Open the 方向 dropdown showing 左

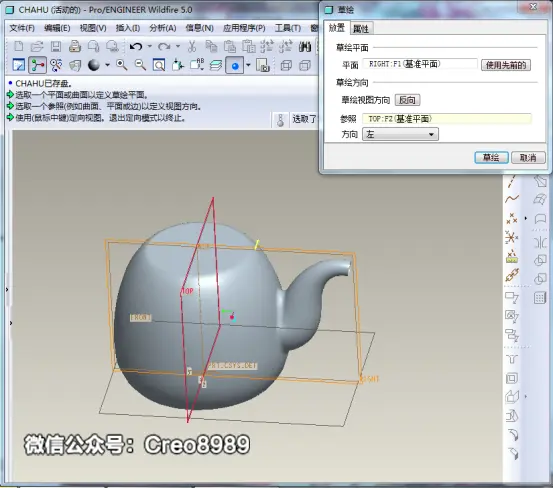point(400,134)
